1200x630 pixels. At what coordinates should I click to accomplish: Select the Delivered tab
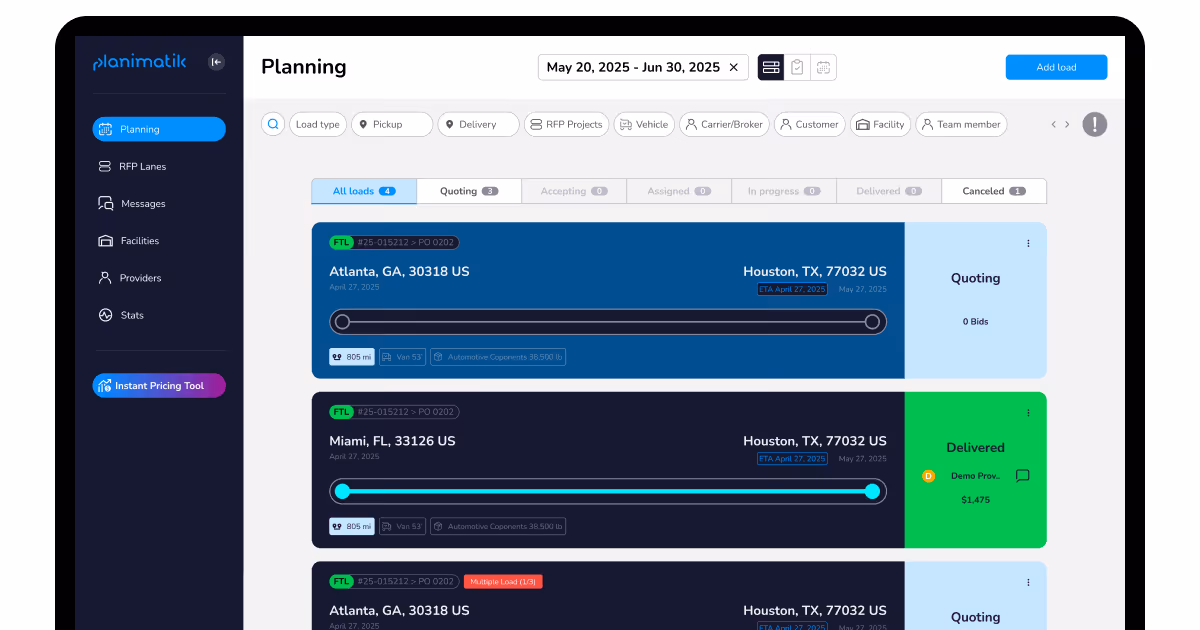889,191
